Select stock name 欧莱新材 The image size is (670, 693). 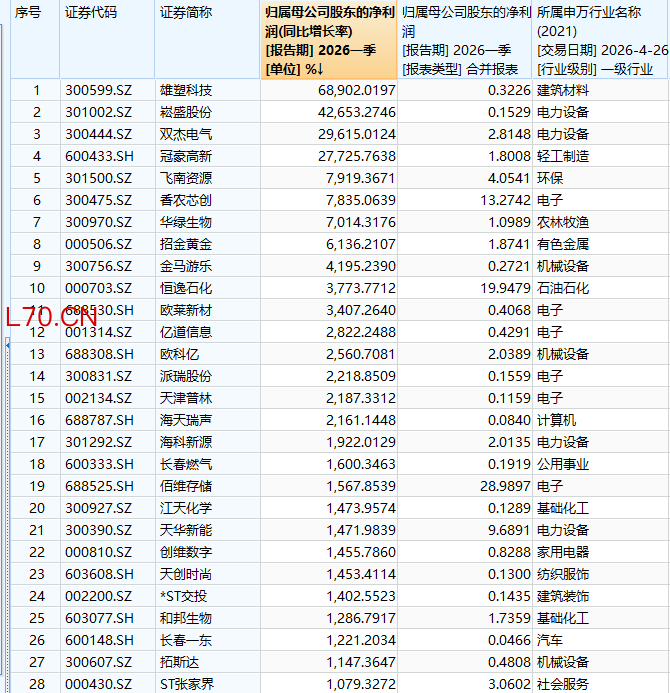(186, 310)
